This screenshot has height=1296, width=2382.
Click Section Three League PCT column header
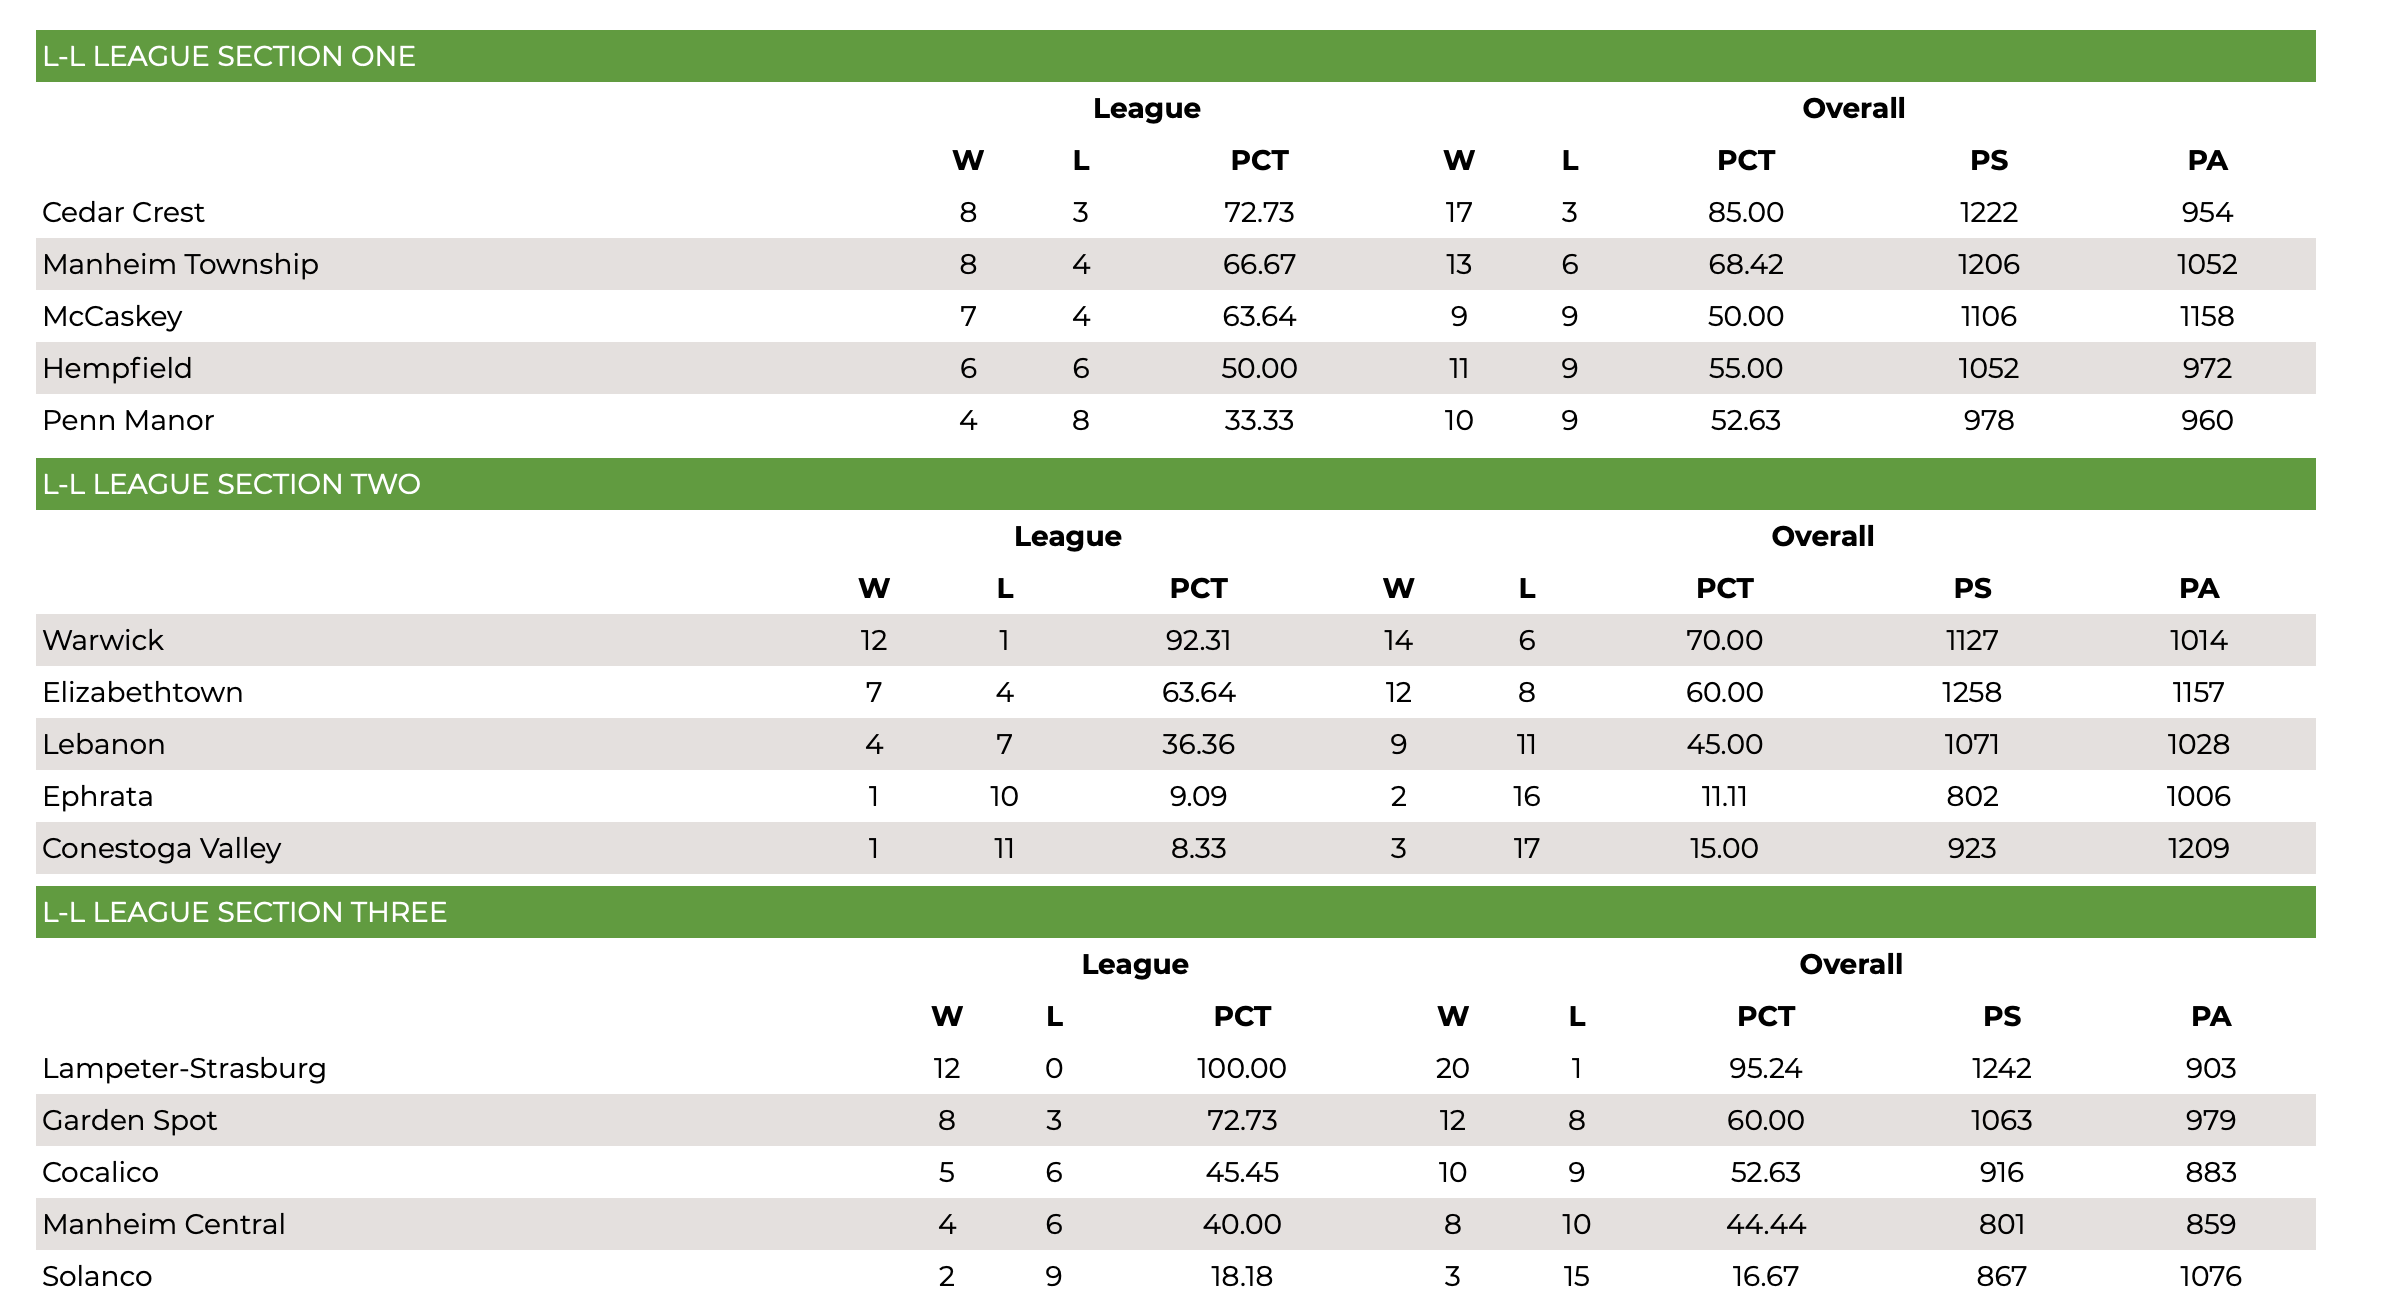(1242, 1016)
